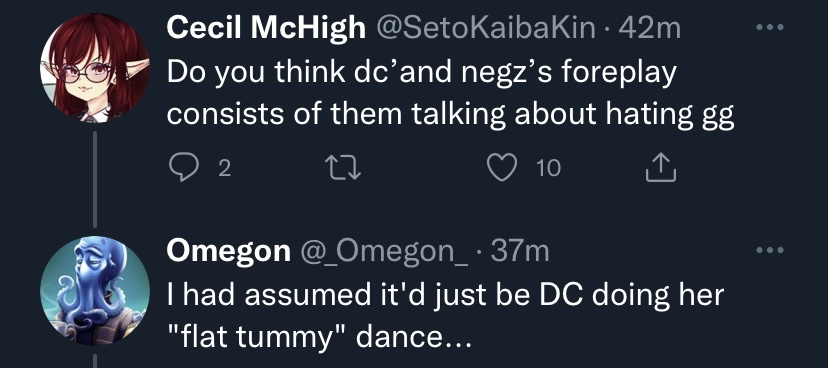Open Omegon's reply text about the dance
This screenshot has height=368, width=828.
(x=445, y=316)
